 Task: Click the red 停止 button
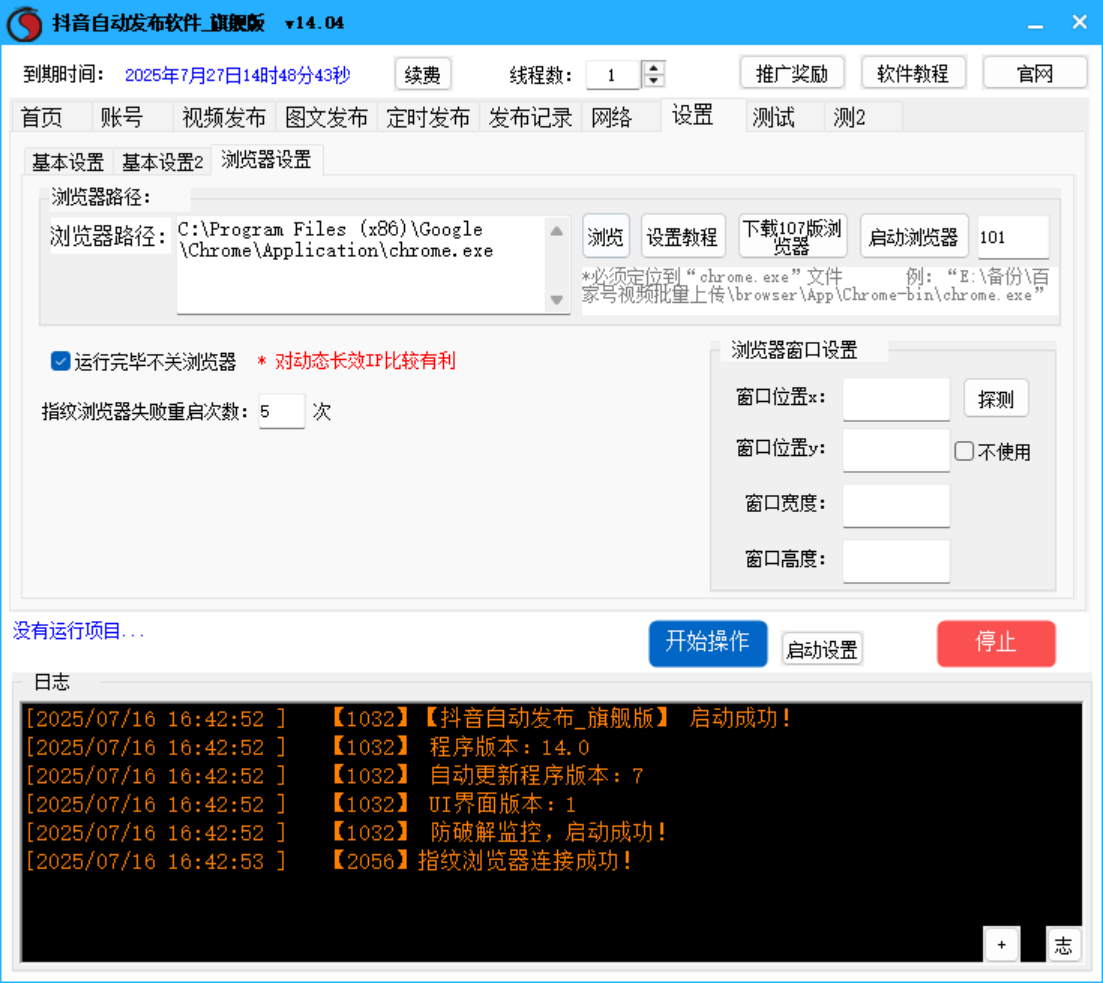[x=996, y=642]
